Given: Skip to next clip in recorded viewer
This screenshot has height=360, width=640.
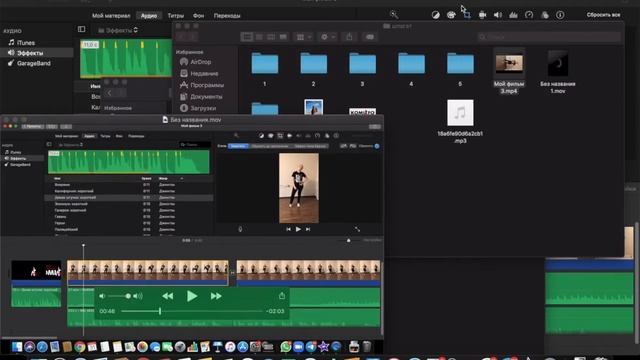Looking at the screenshot, I should point(308,229).
